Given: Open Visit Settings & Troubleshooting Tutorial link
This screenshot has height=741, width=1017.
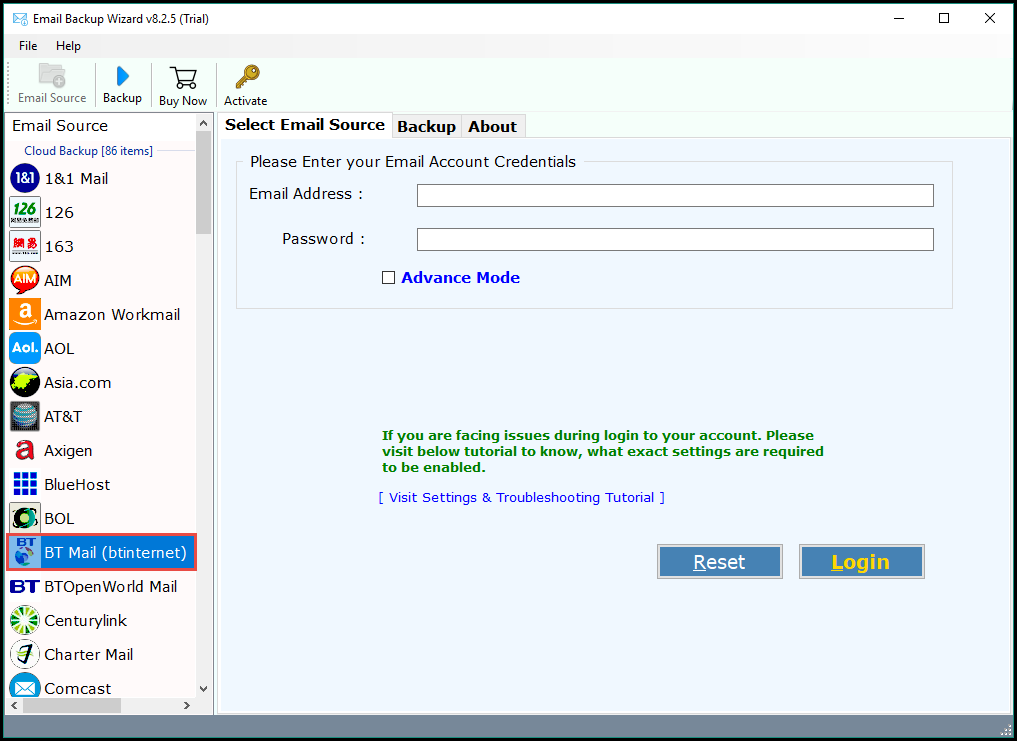Looking at the screenshot, I should (521, 498).
